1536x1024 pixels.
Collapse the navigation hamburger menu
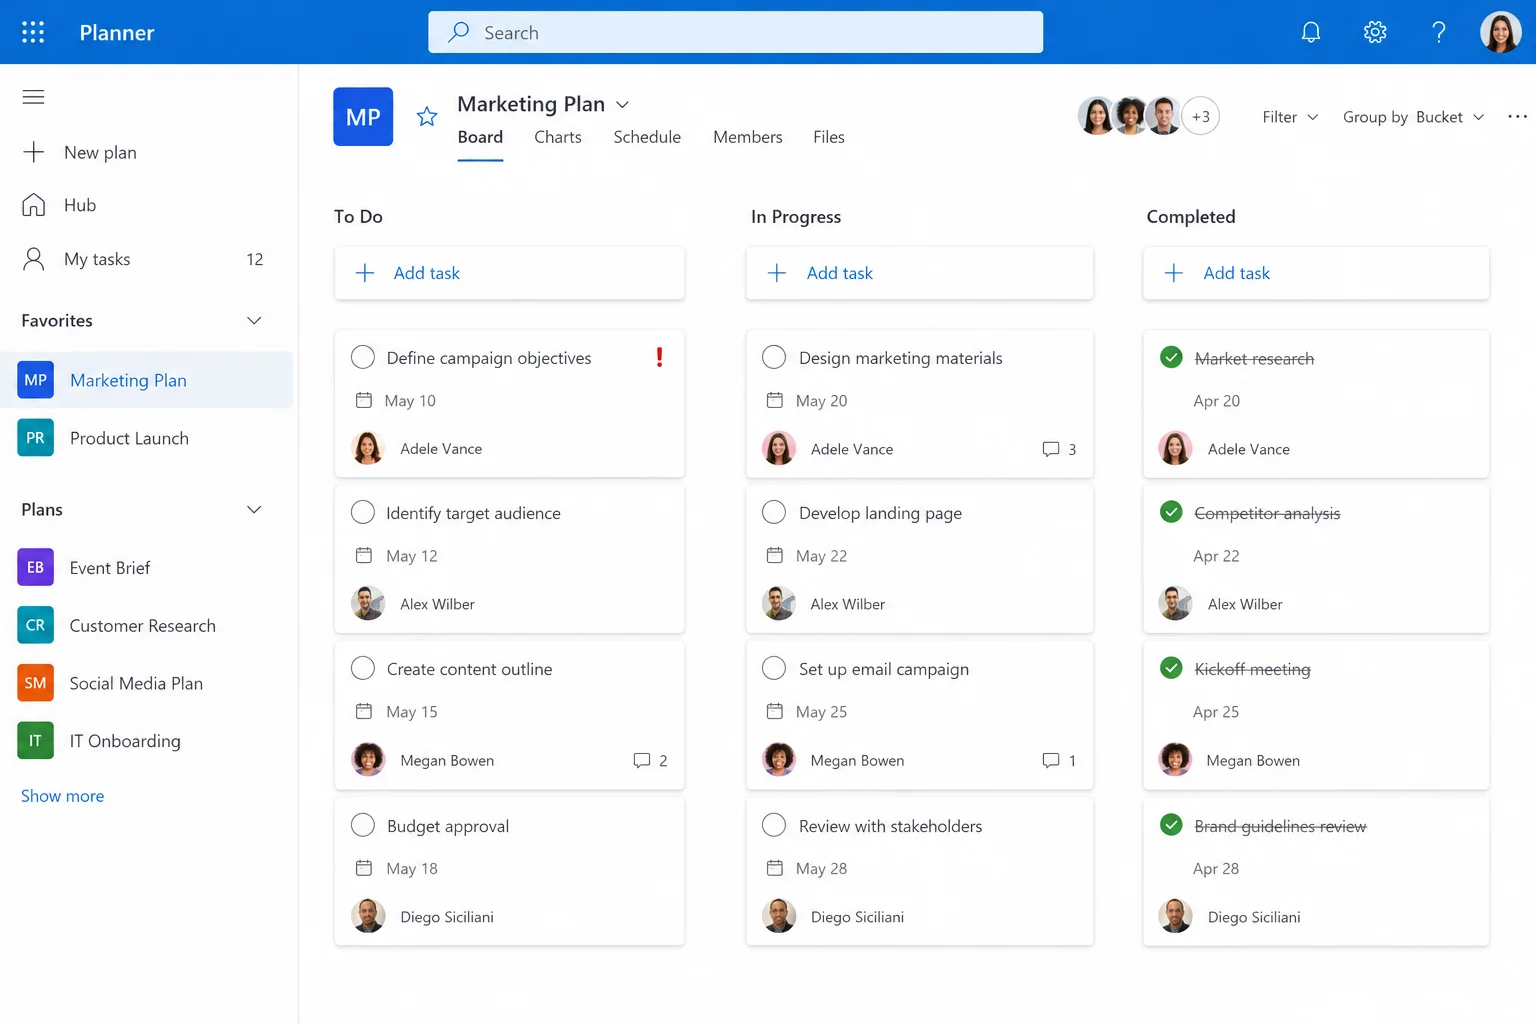(33, 97)
